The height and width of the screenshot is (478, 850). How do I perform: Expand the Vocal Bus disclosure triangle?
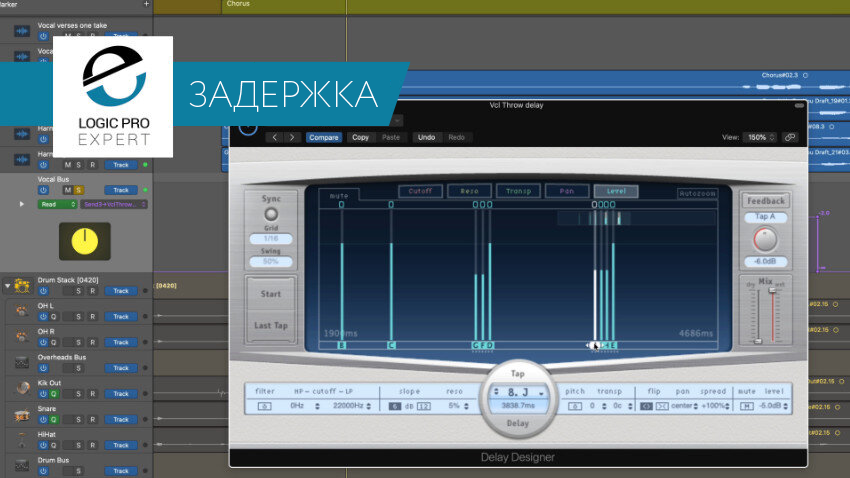pos(22,204)
